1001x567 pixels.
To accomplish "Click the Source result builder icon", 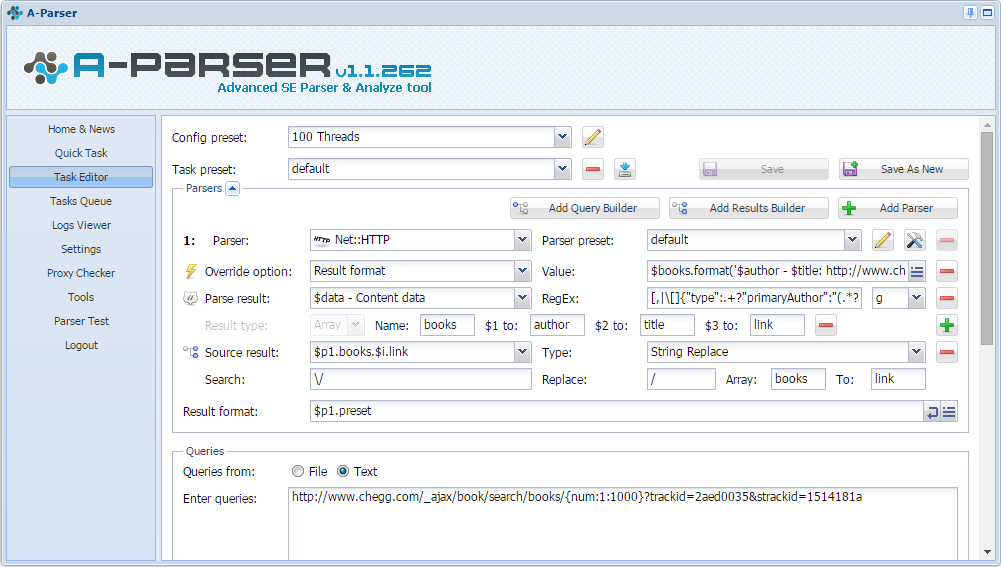I will click(190, 352).
